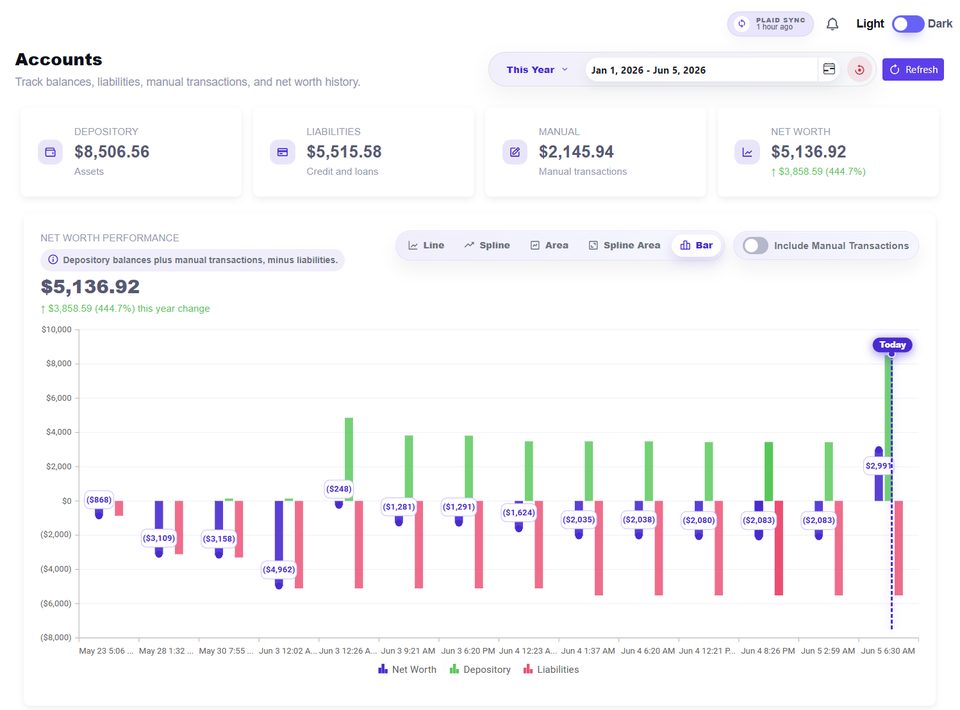This screenshot has height=710, width=960.
Task: Click the Plaid Sync status icon
Action: pyautogui.click(x=741, y=24)
